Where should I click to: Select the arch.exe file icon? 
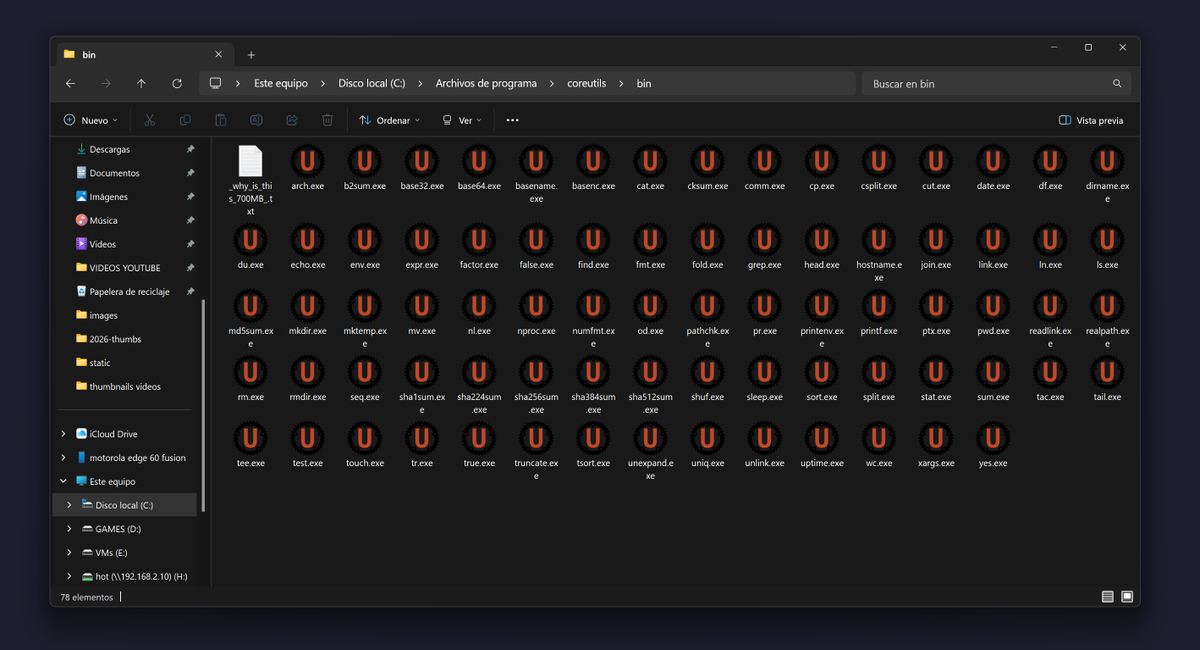click(307, 161)
